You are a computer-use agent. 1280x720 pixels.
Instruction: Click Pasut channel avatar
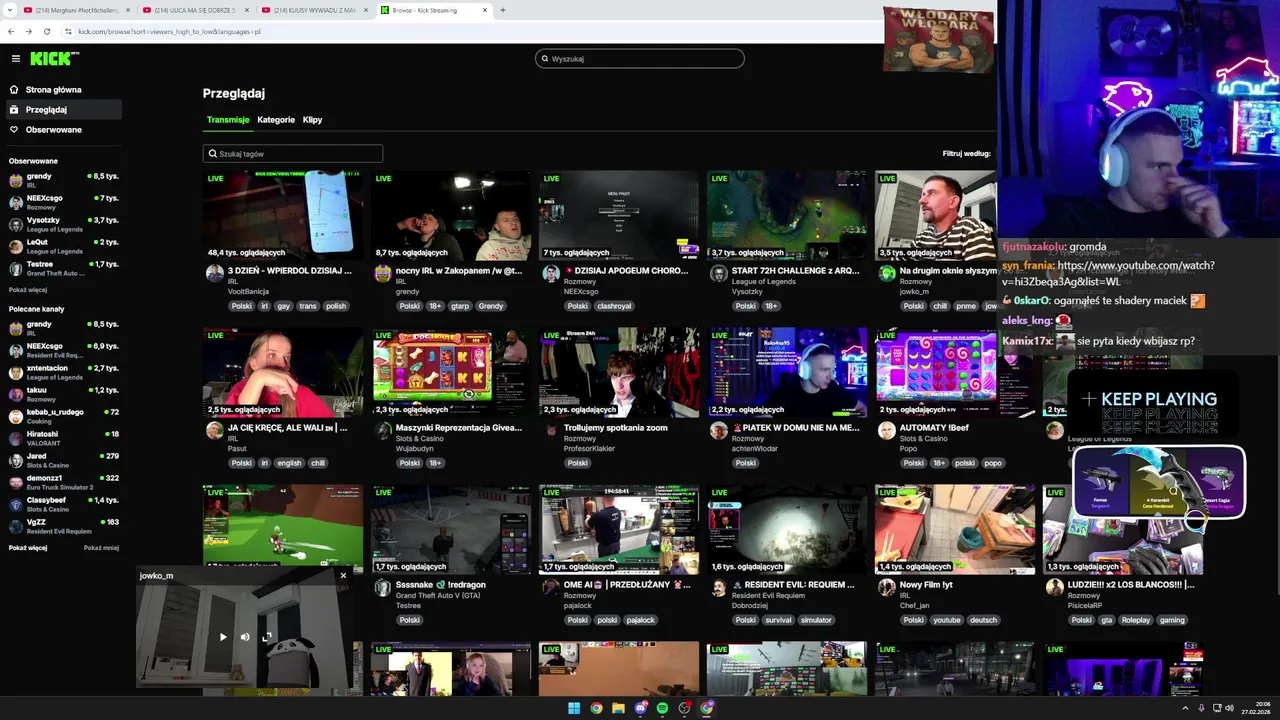pyautogui.click(x=214, y=430)
